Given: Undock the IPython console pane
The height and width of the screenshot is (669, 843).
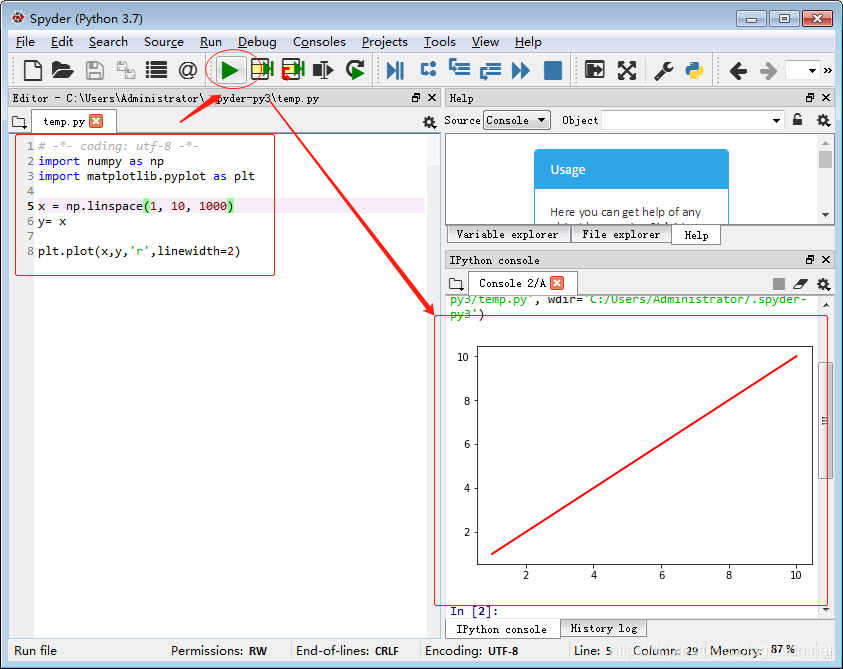Looking at the screenshot, I should pyautogui.click(x=810, y=259).
